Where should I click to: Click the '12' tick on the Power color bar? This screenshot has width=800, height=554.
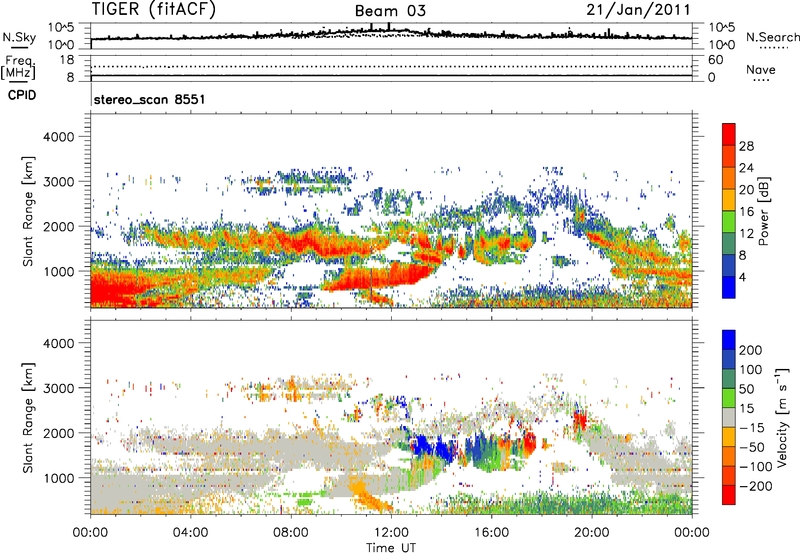[746, 234]
